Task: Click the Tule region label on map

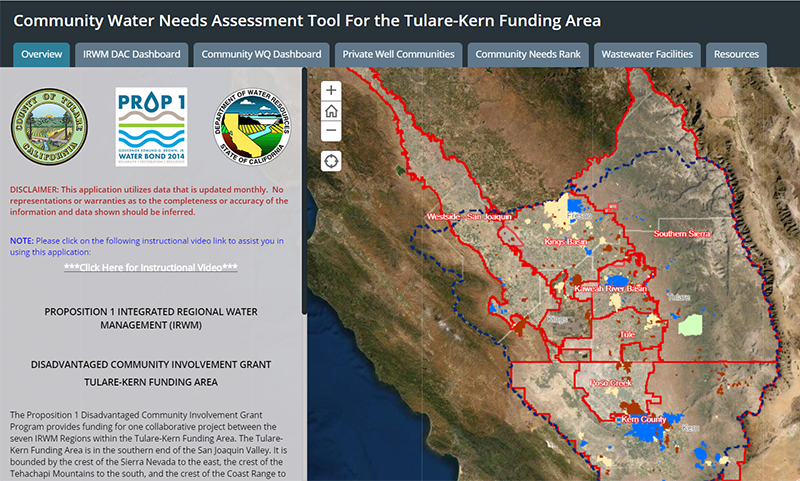Action: tap(627, 335)
